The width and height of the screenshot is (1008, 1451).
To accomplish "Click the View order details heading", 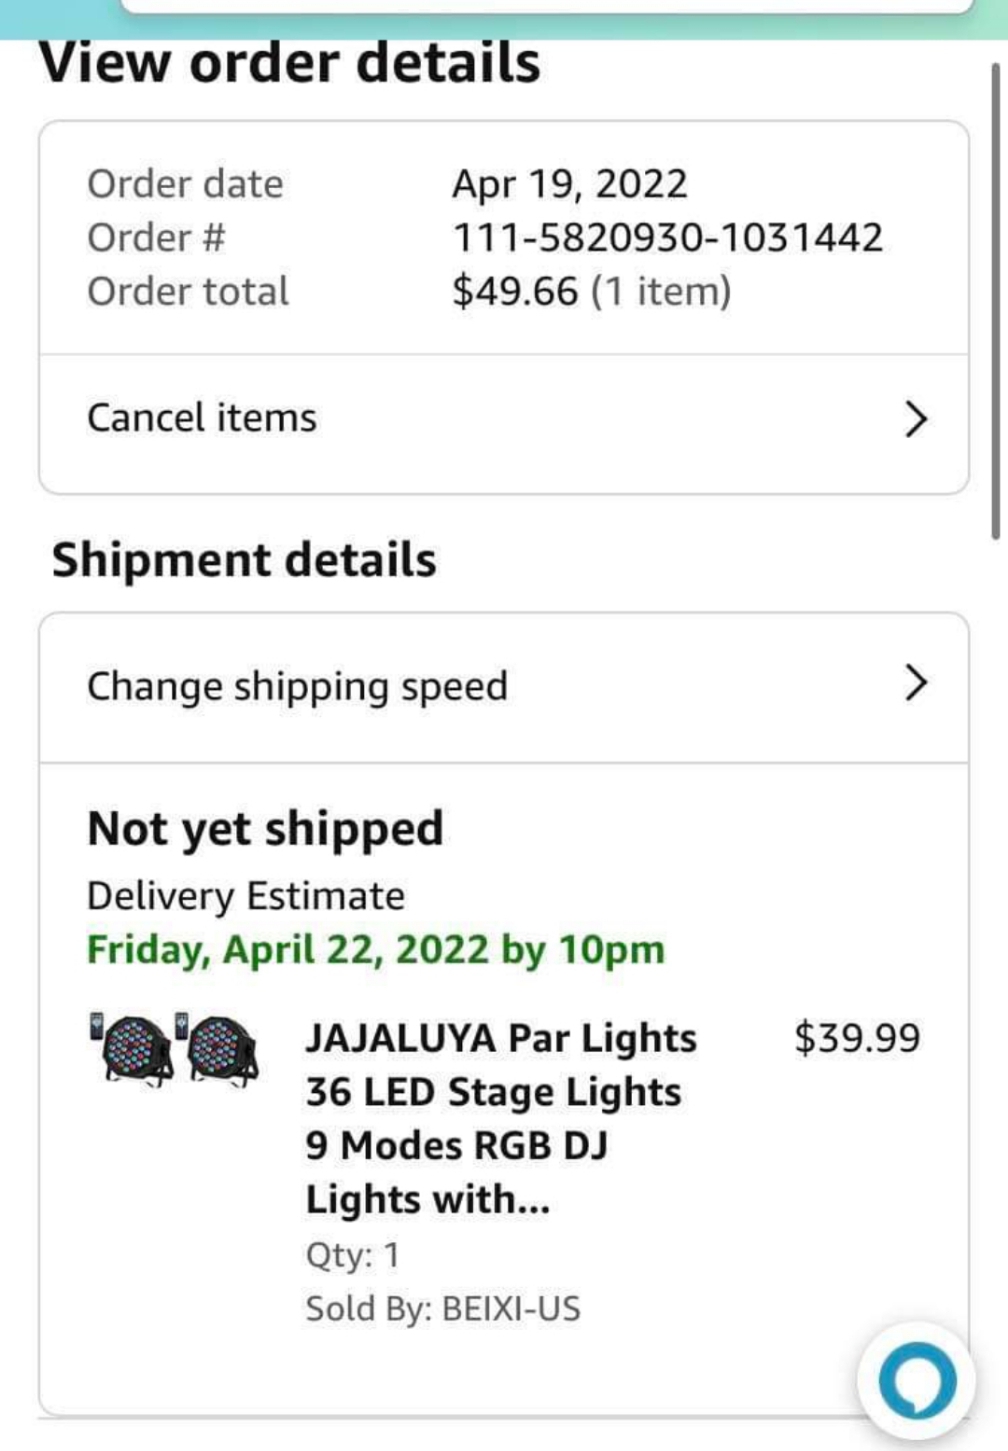I will click(290, 63).
